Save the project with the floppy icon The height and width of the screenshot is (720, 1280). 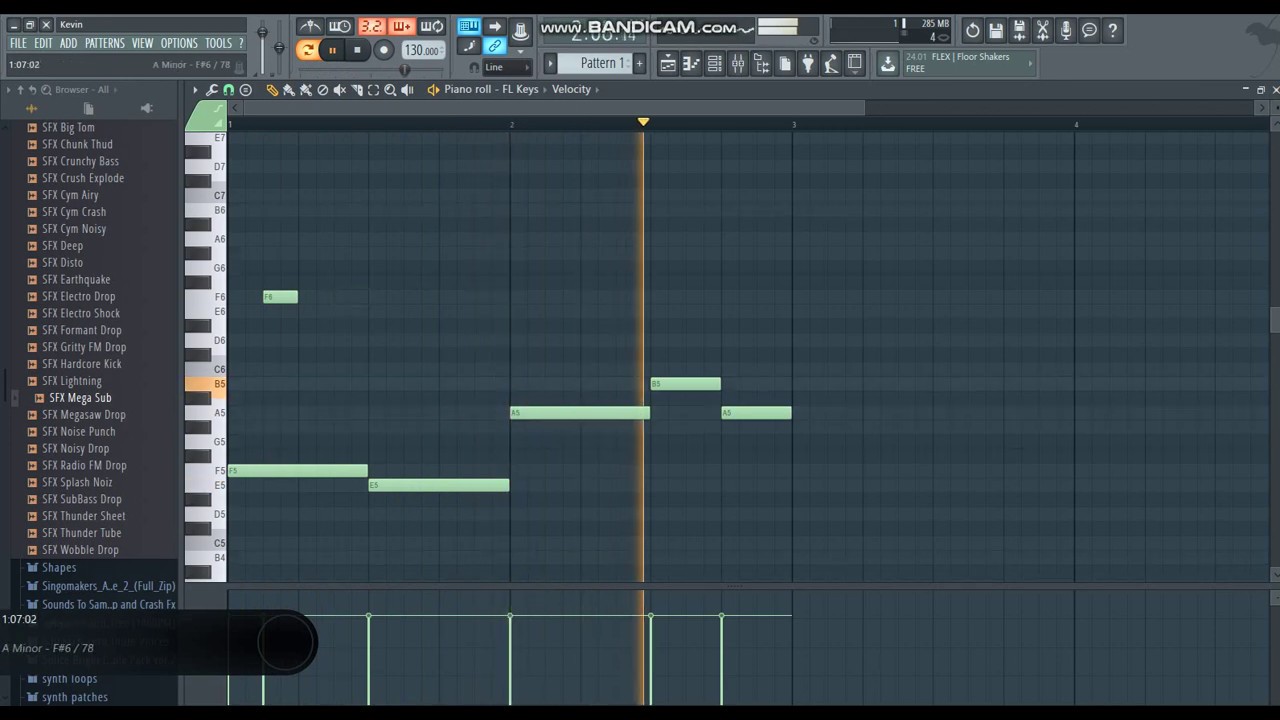tap(996, 30)
